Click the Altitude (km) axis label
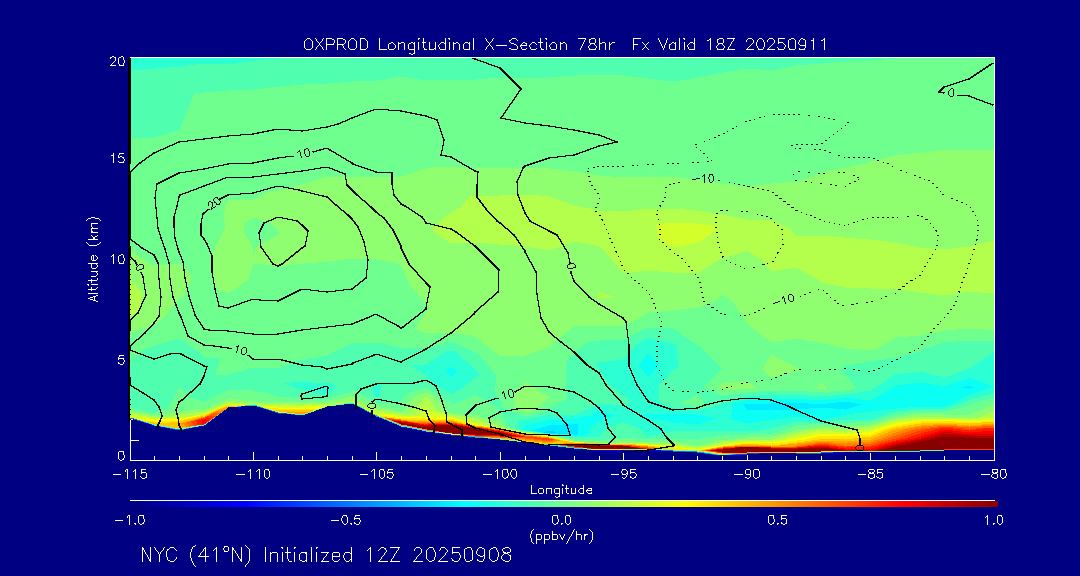1080x576 pixels. click(93, 258)
